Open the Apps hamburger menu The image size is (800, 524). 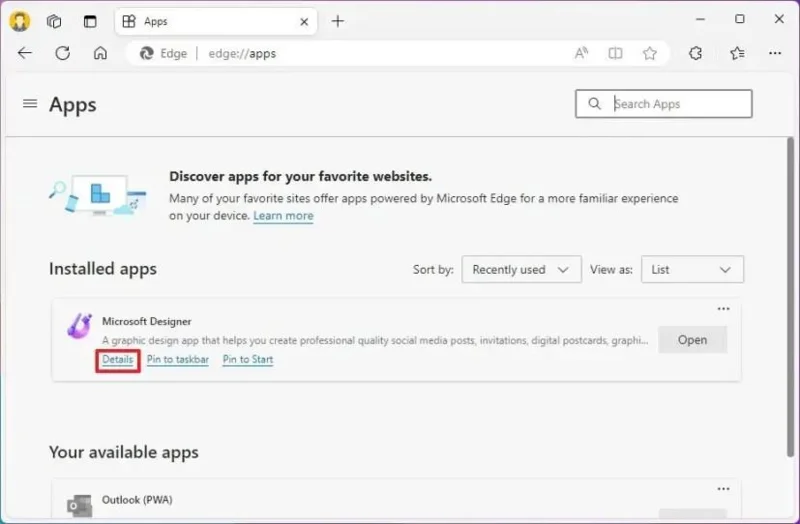click(x=30, y=104)
